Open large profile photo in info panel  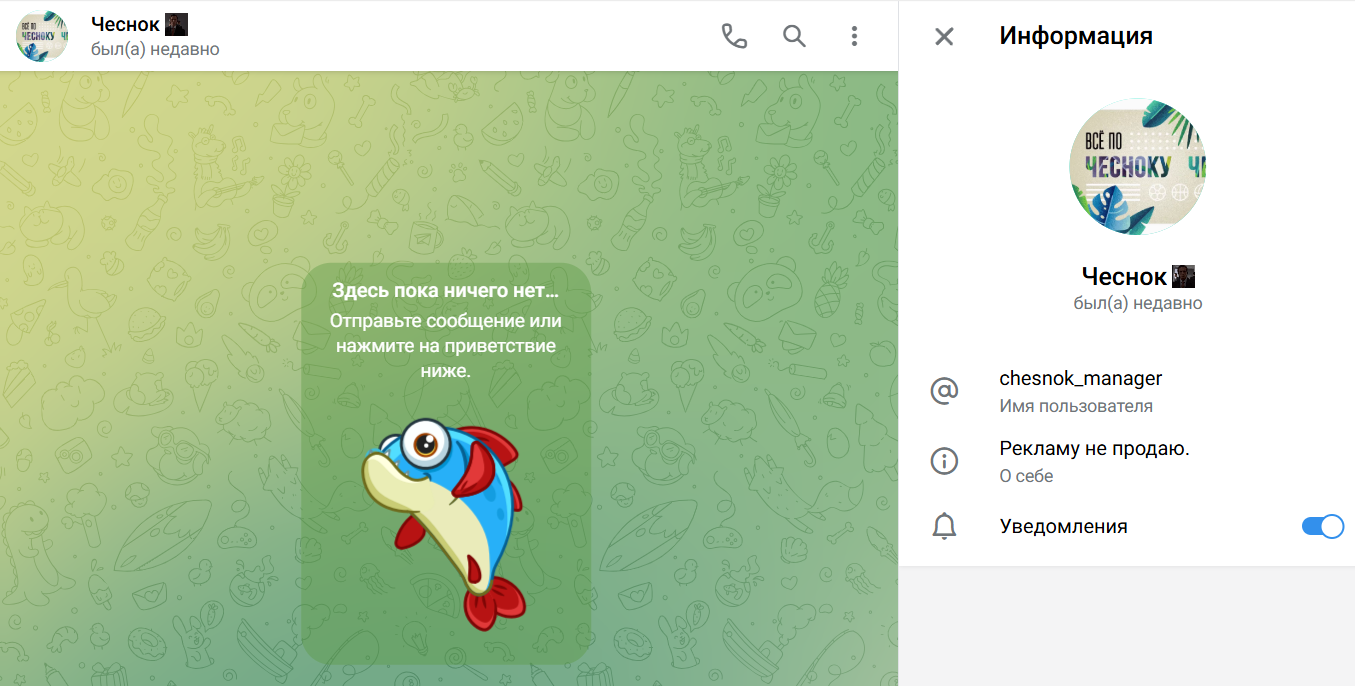point(1137,166)
